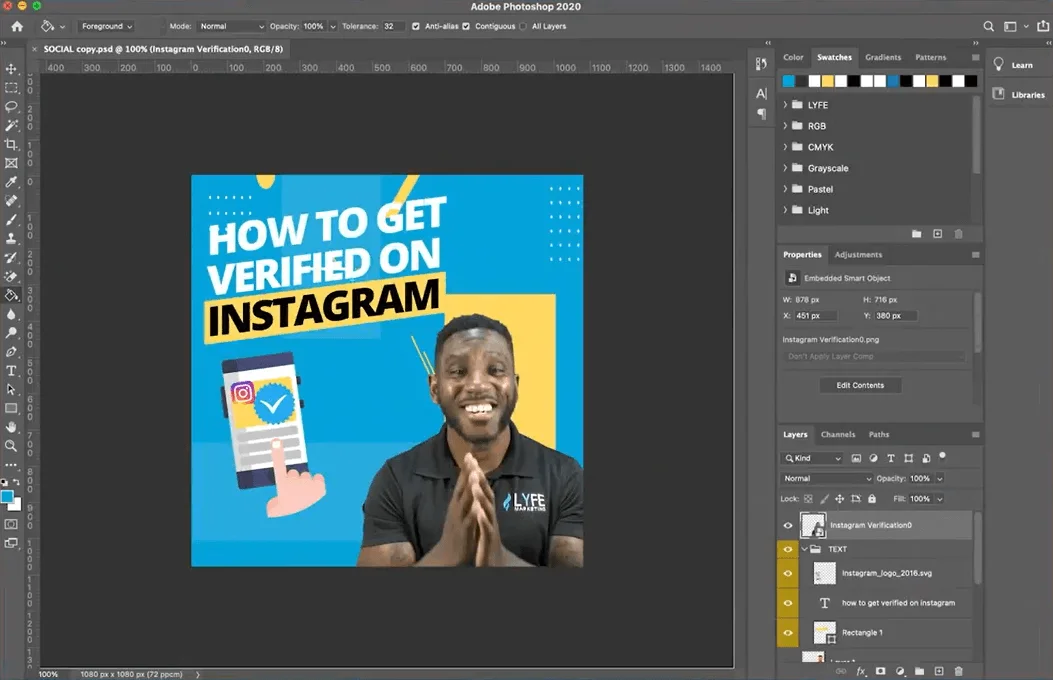Activate the Zoom tool
This screenshot has height=680, width=1053.
[x=12, y=445]
